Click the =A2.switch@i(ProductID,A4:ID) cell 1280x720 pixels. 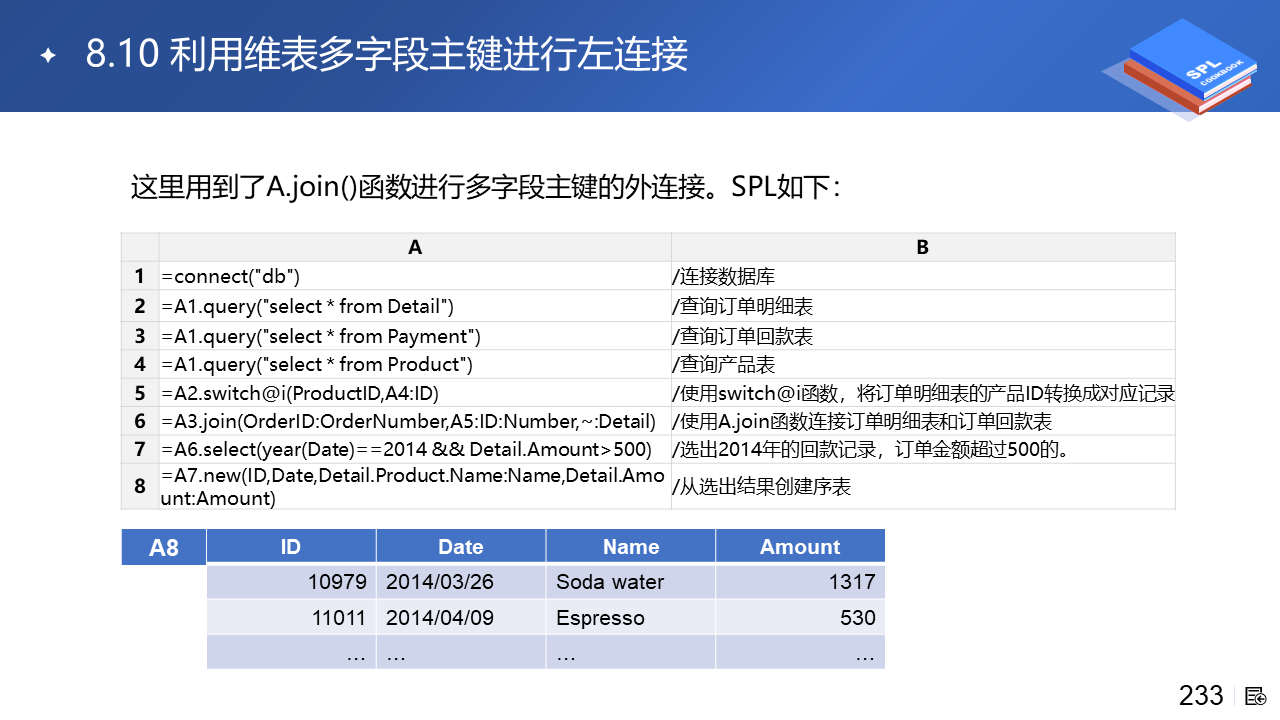coord(415,393)
